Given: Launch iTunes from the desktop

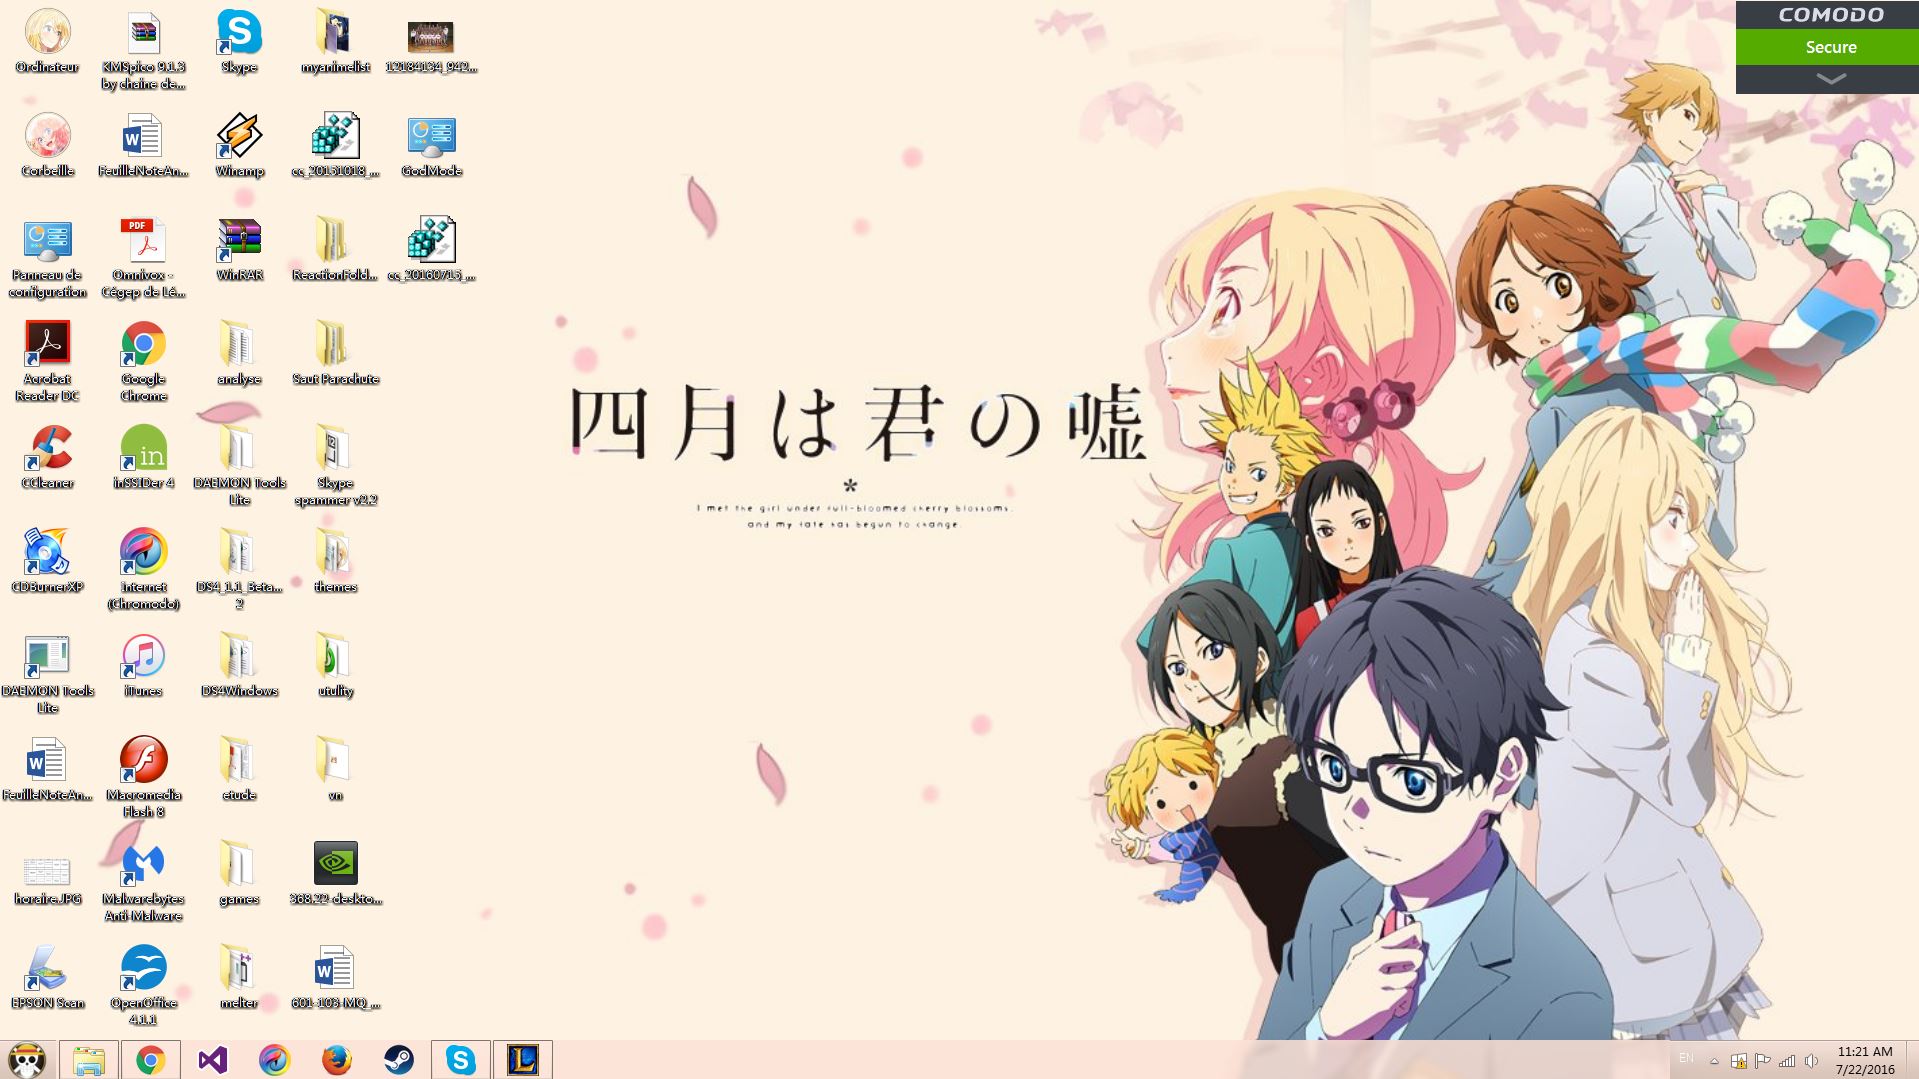Looking at the screenshot, I should [143, 665].
